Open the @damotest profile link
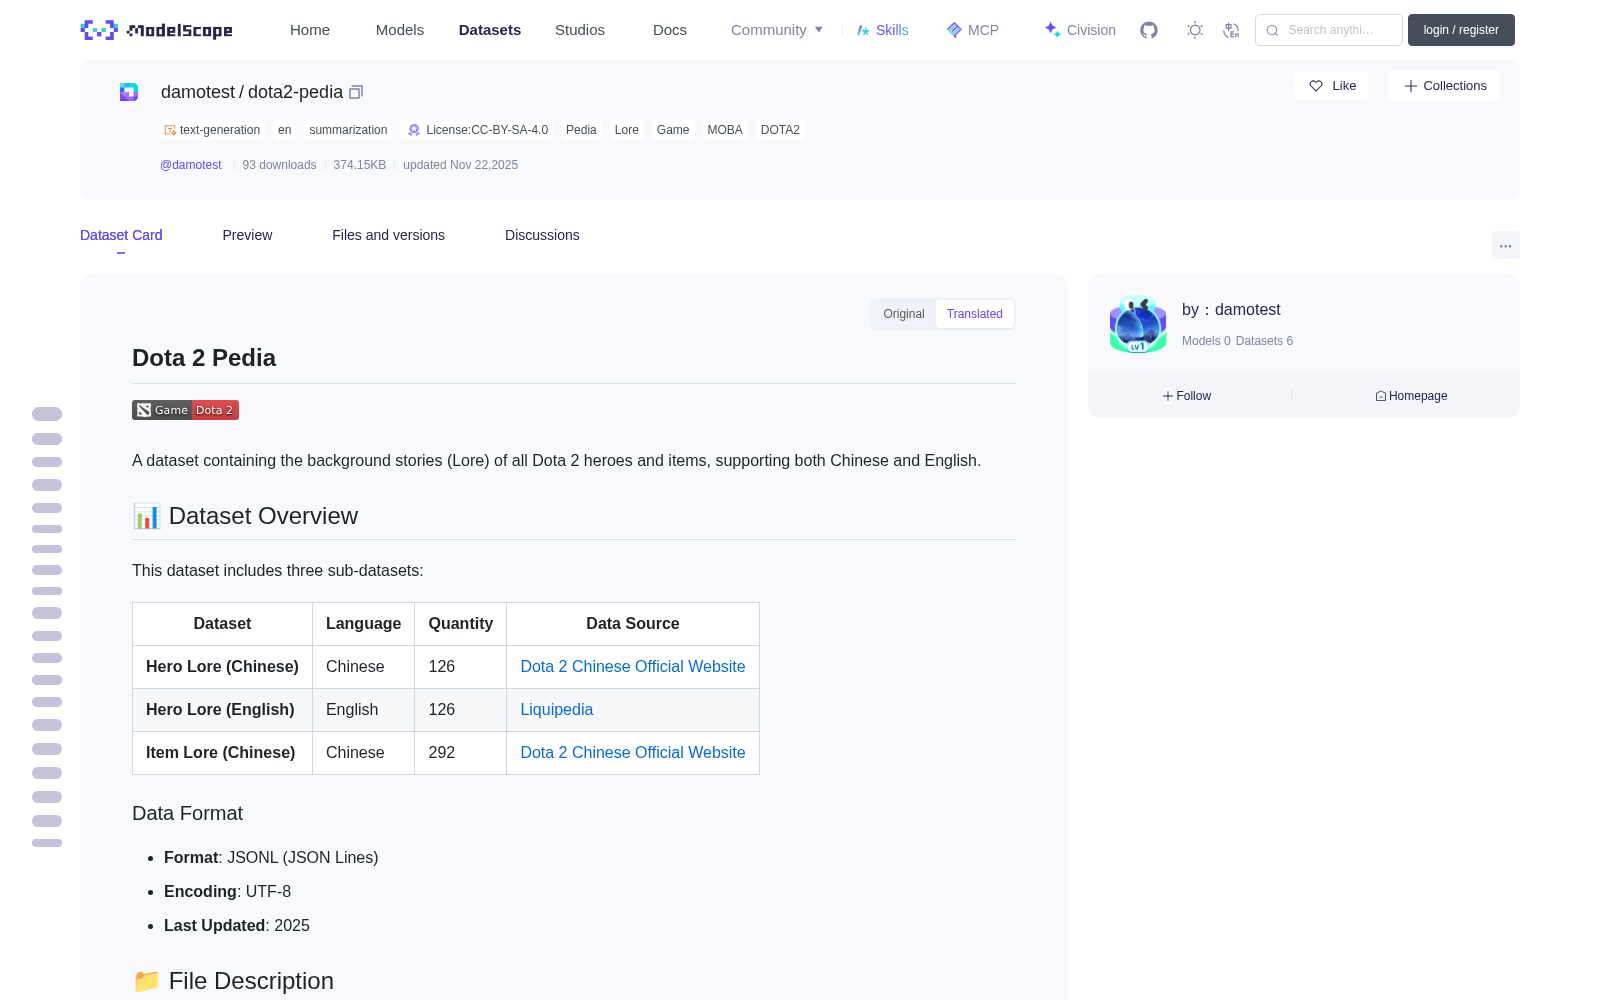Viewport: 1600px width, 1000px height. tap(191, 165)
